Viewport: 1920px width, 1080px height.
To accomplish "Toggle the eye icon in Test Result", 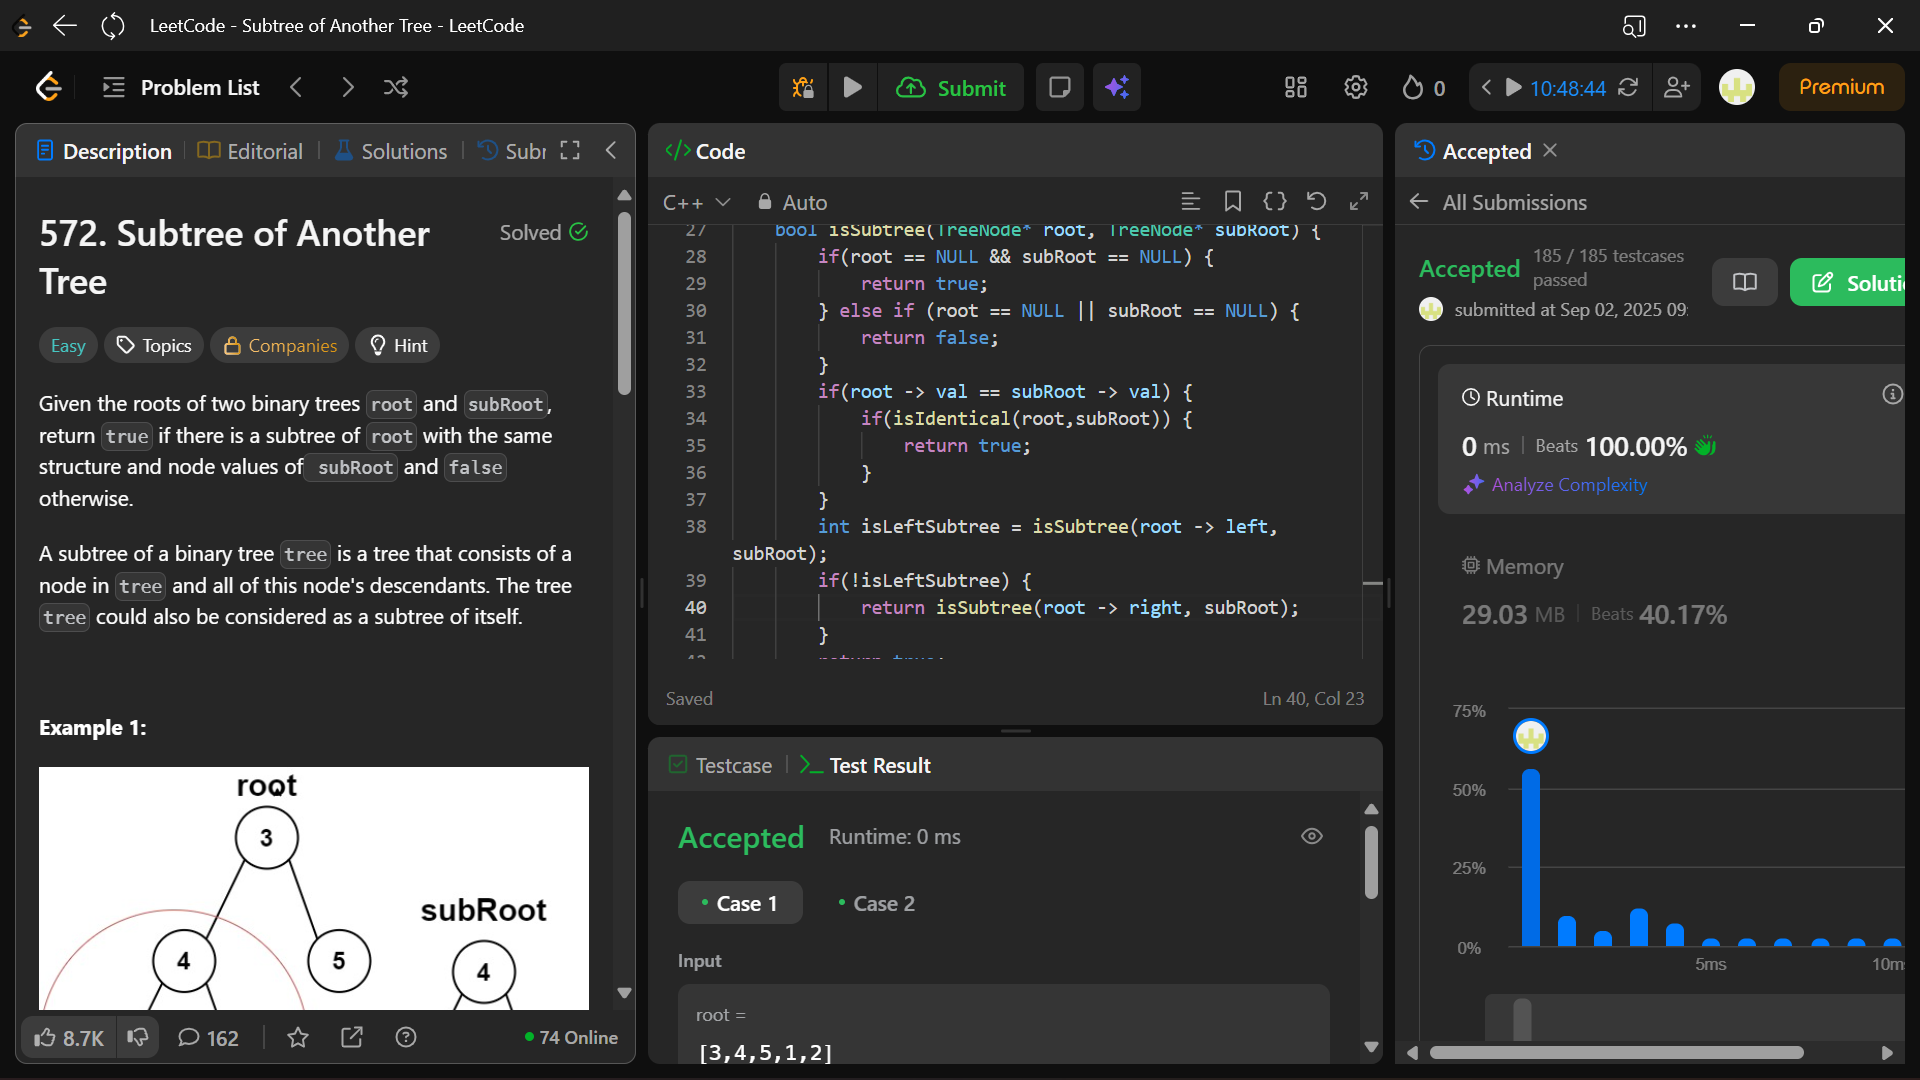I will click(x=1312, y=836).
